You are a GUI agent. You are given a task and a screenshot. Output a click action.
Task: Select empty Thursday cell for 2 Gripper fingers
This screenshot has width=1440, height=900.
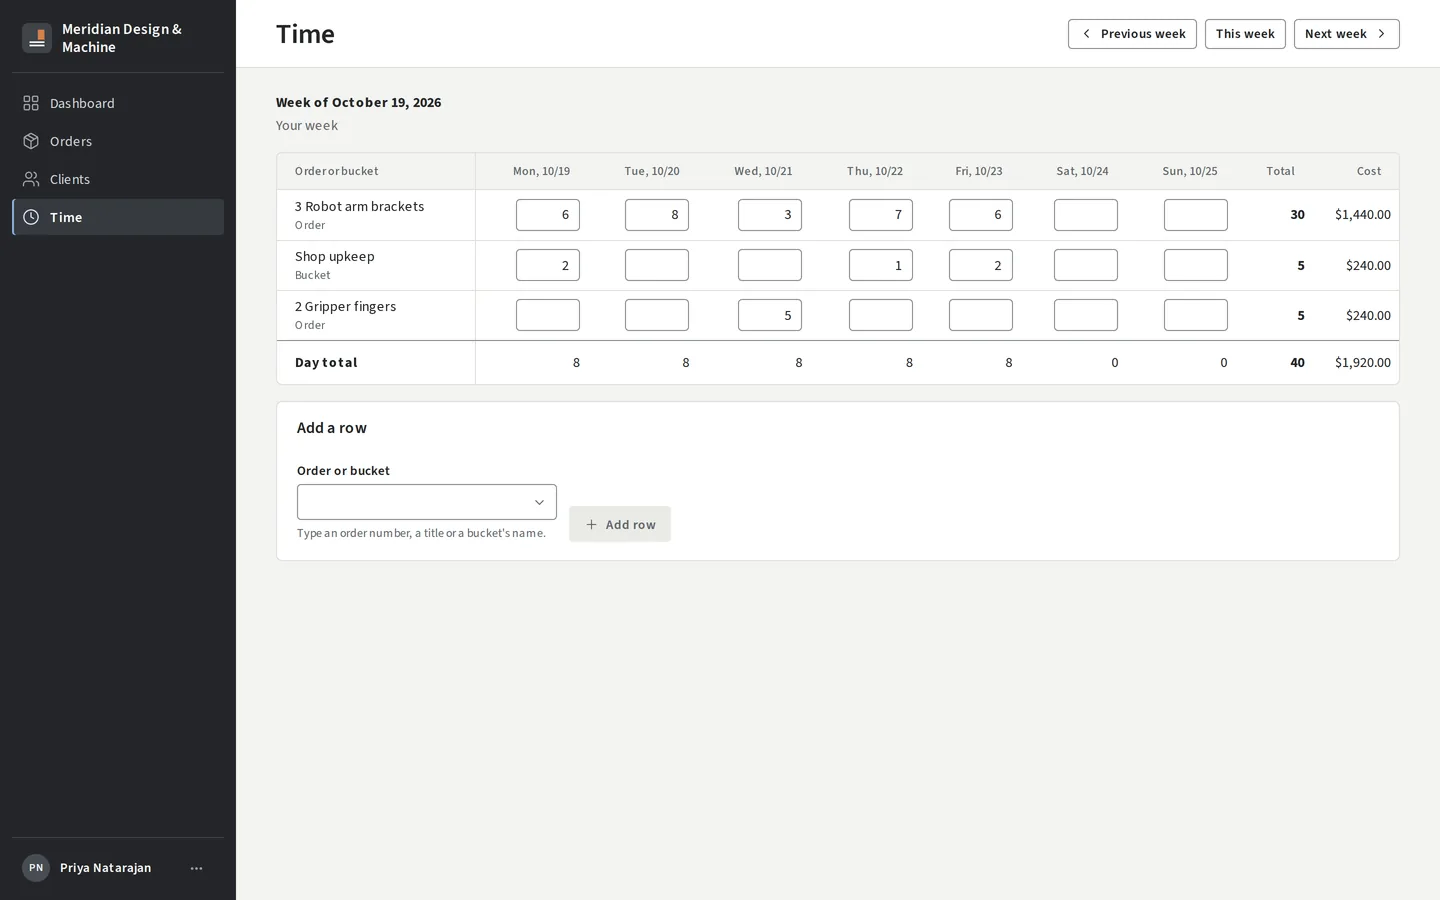(x=881, y=315)
